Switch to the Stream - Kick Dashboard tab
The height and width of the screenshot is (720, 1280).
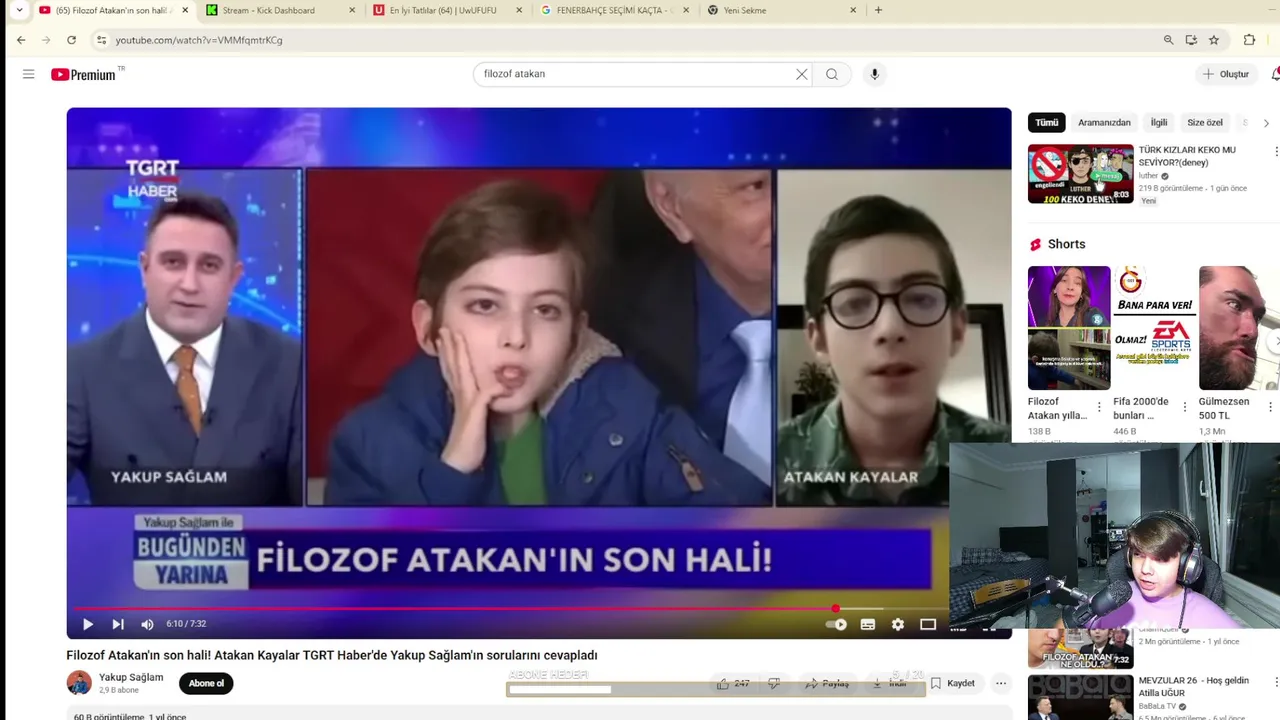tap(280, 10)
